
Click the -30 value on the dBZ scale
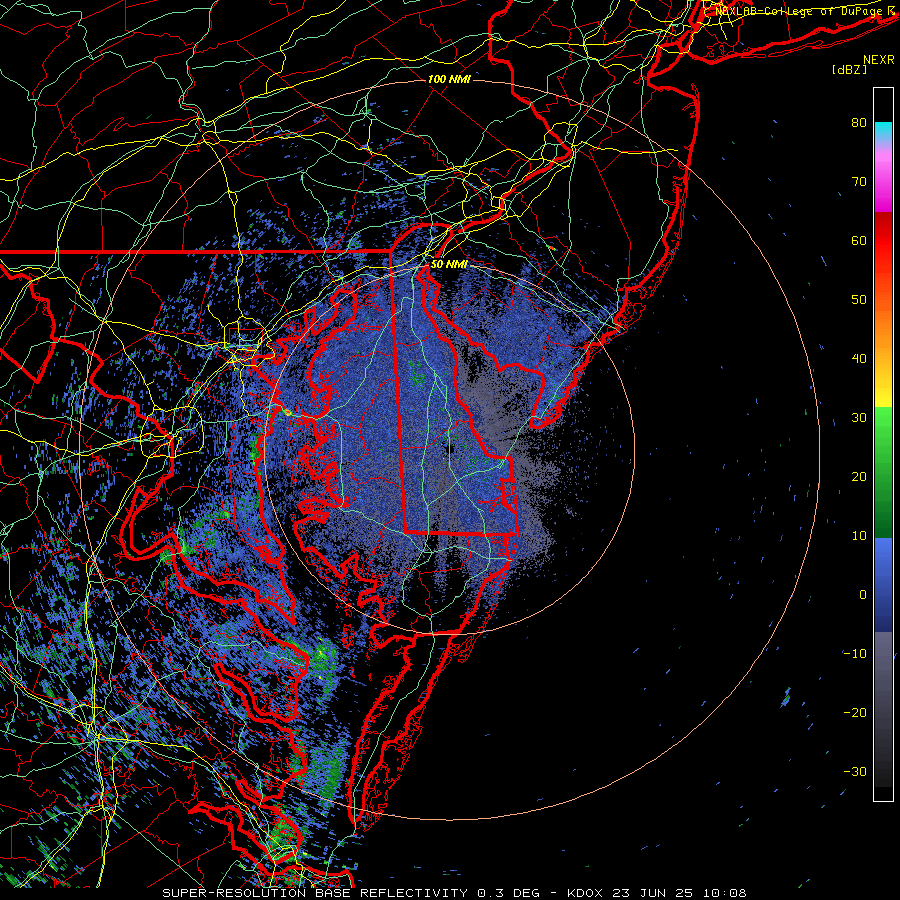(x=855, y=772)
